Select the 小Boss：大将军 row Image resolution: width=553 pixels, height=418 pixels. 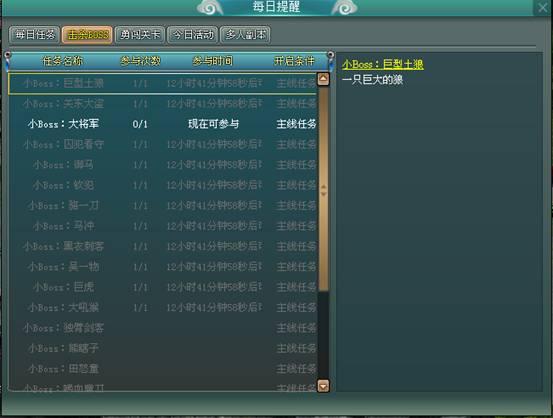pos(163,124)
